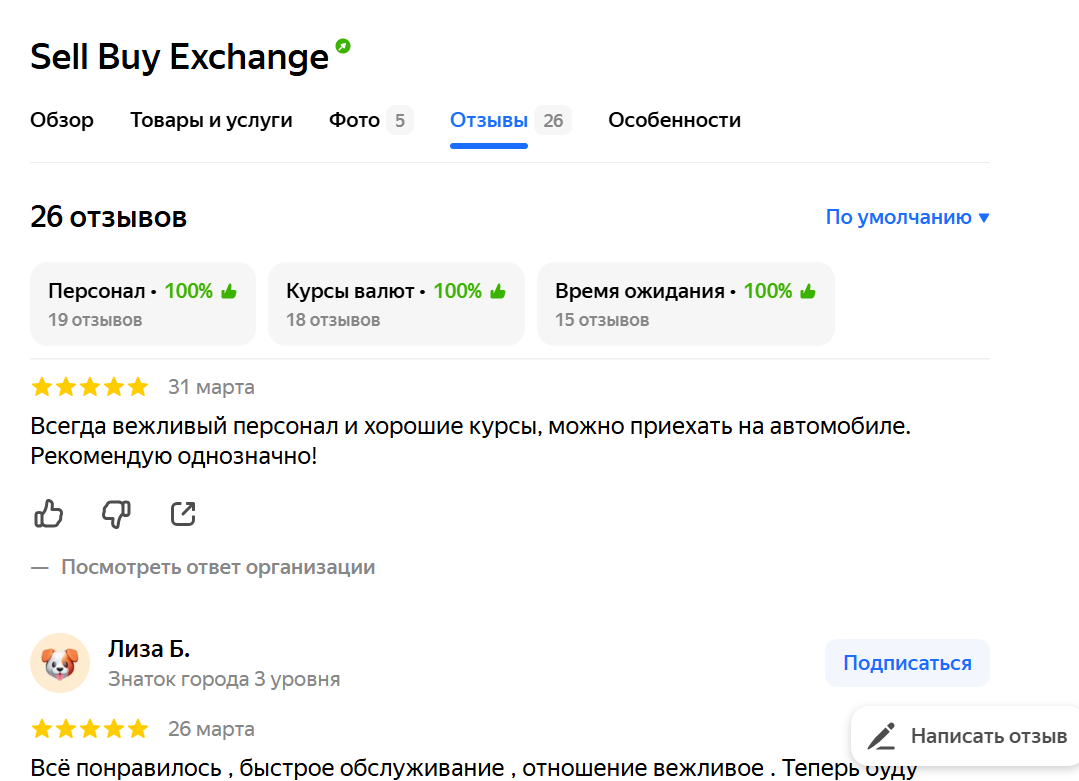Like the 31 марта review with thumbs up
Screen dimensions: 1079x781
(x=48, y=513)
